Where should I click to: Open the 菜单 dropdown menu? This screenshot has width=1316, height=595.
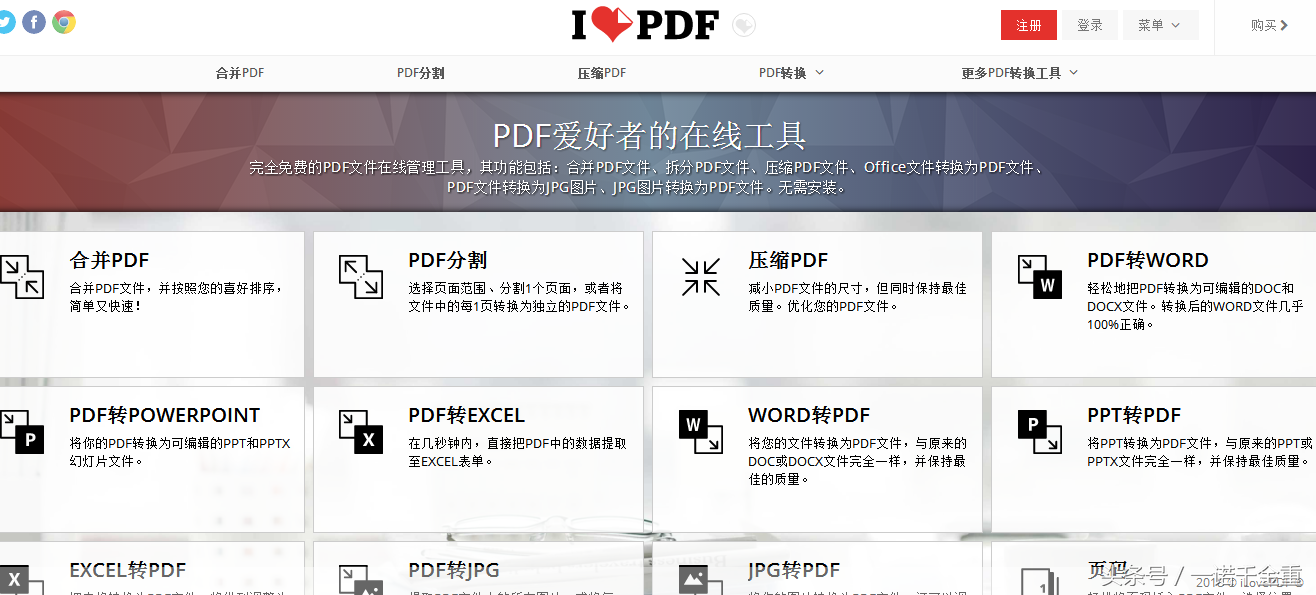pos(1160,25)
